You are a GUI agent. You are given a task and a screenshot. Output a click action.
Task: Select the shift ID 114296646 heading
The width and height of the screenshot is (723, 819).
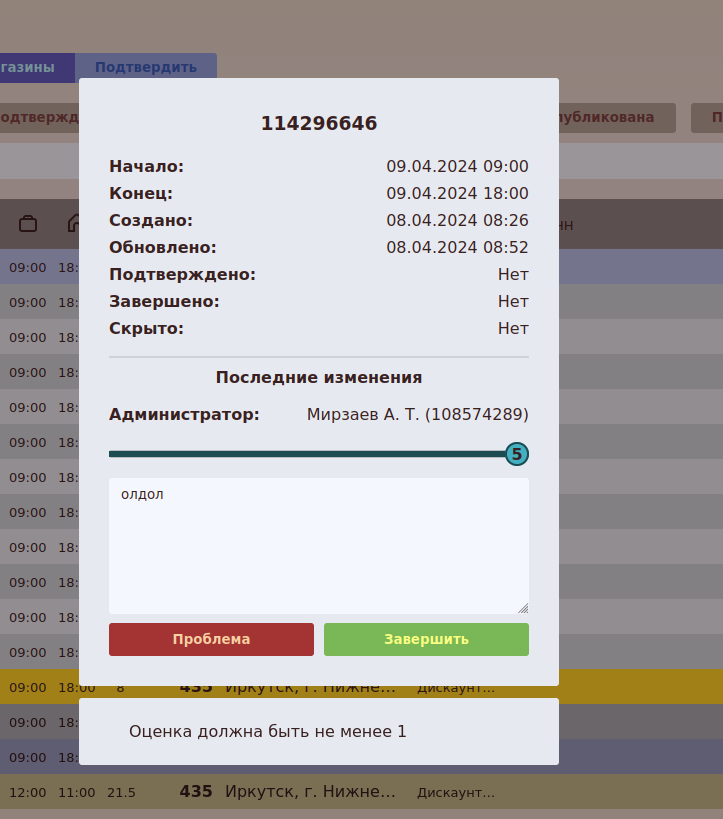point(318,124)
